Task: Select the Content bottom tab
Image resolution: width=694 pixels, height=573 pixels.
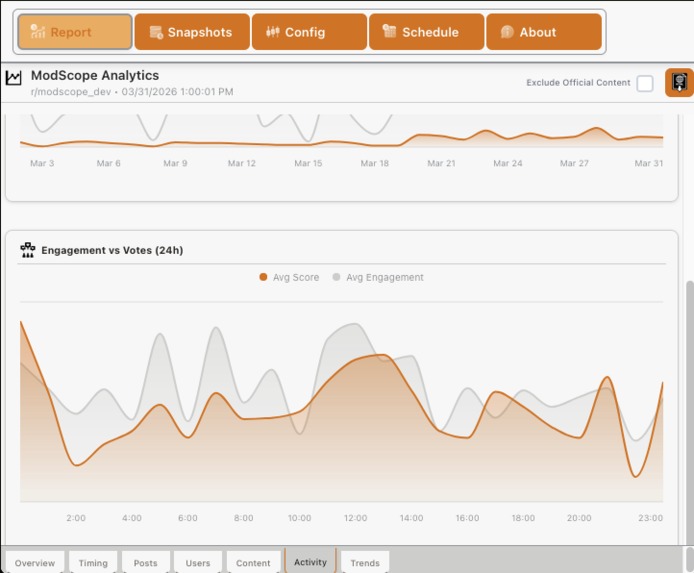Action: [x=253, y=562]
